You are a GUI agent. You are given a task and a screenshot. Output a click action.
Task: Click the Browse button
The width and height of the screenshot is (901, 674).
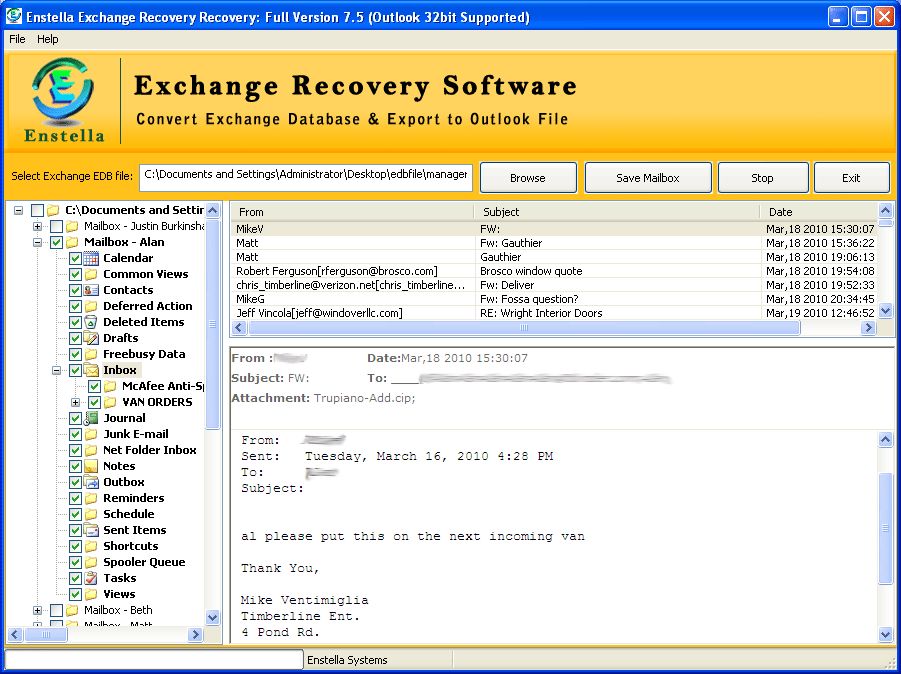528,178
